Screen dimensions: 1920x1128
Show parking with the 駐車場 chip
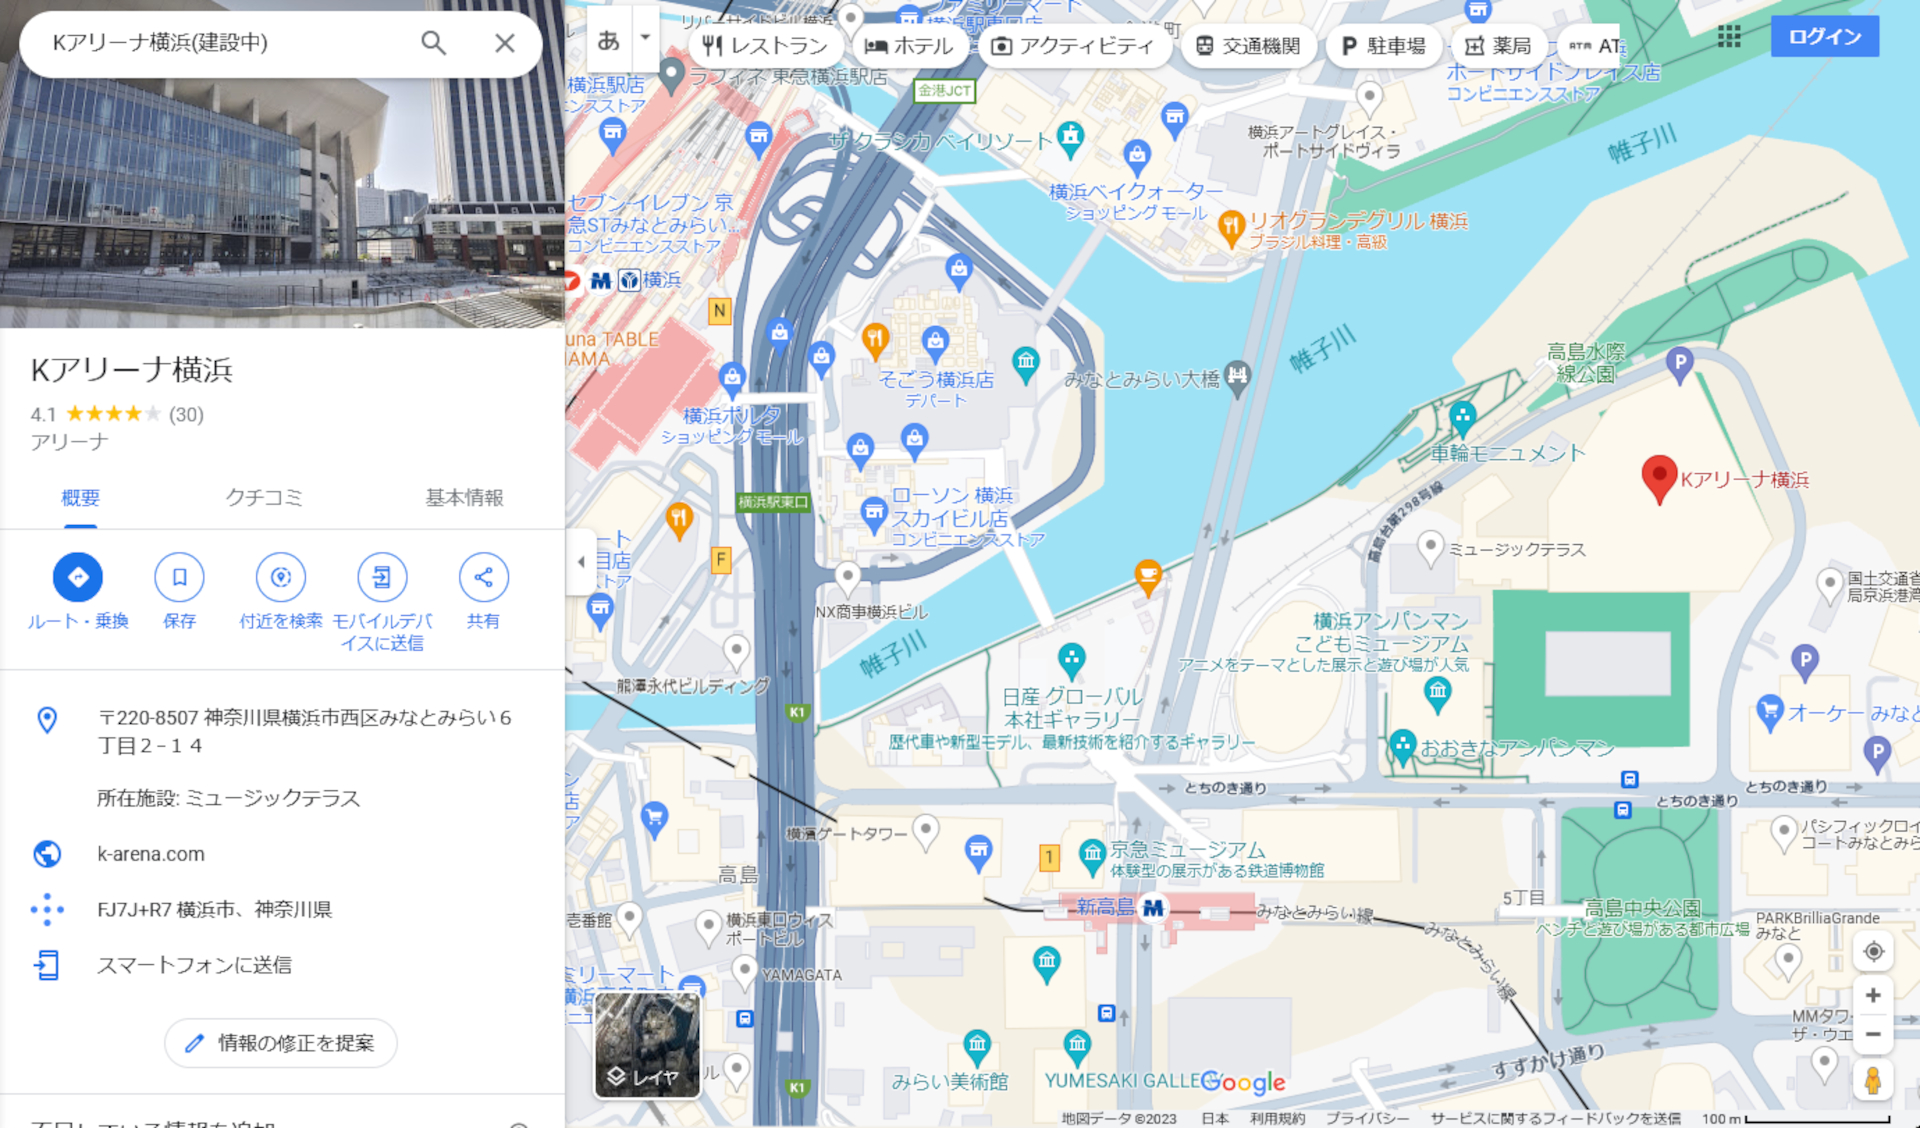[x=1384, y=45]
